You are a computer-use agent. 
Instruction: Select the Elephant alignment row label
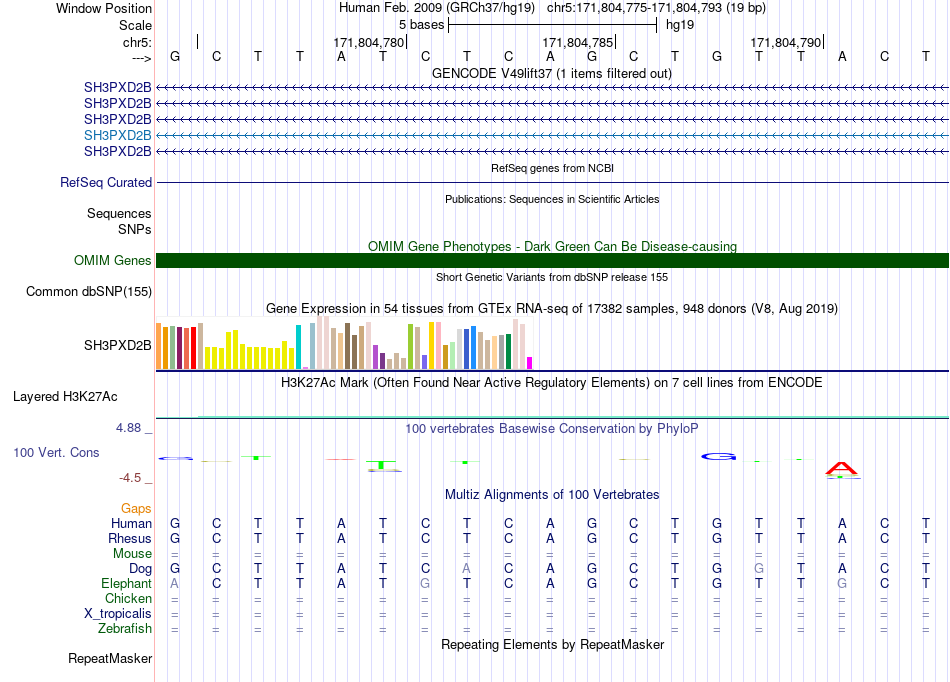coord(126,583)
